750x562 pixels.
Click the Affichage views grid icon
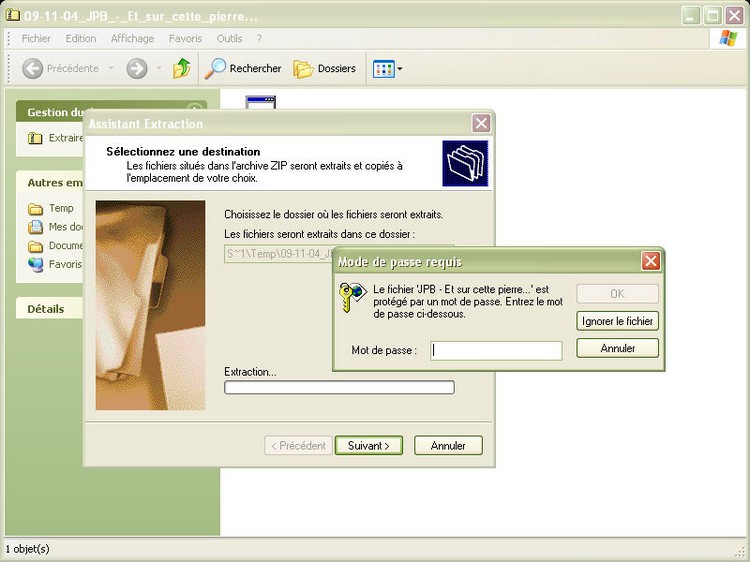coord(382,69)
